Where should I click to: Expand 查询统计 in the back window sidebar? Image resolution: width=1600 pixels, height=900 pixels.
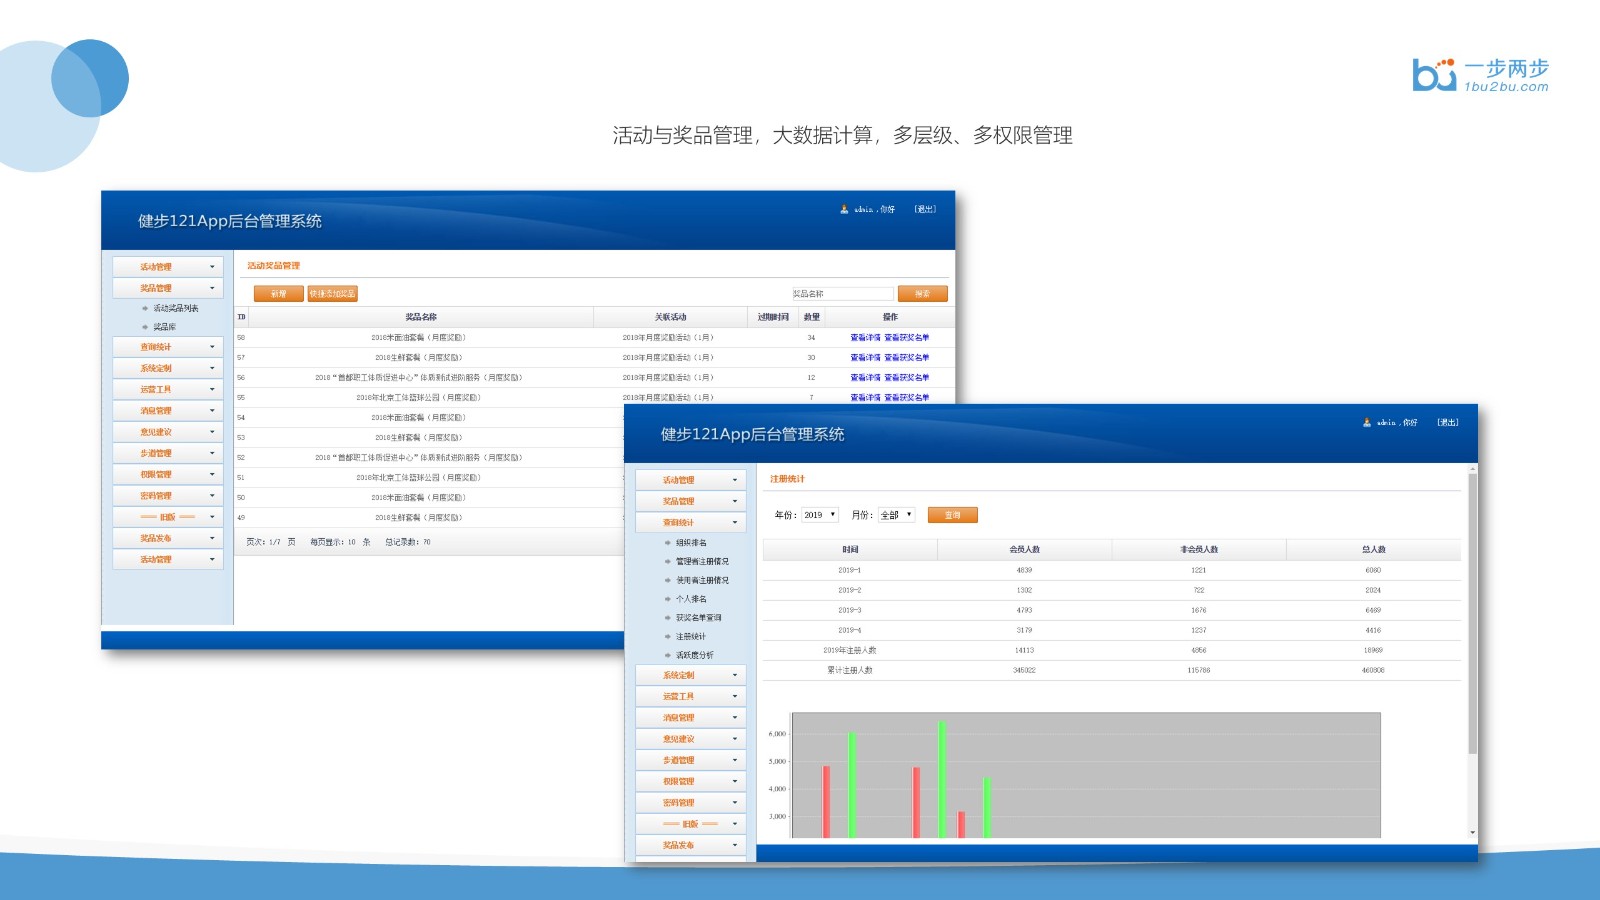(168, 347)
